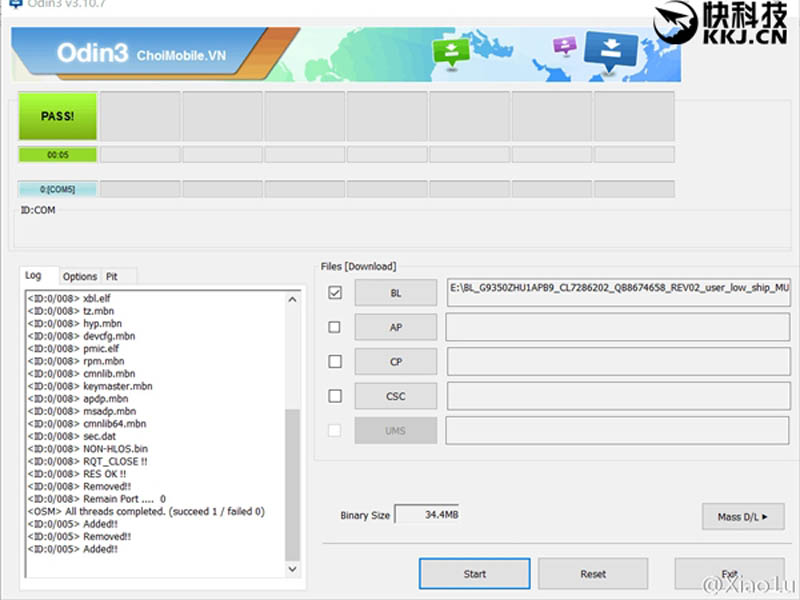The width and height of the screenshot is (800, 600).
Task: Click the green download icon in the banner
Action: pos(451,52)
